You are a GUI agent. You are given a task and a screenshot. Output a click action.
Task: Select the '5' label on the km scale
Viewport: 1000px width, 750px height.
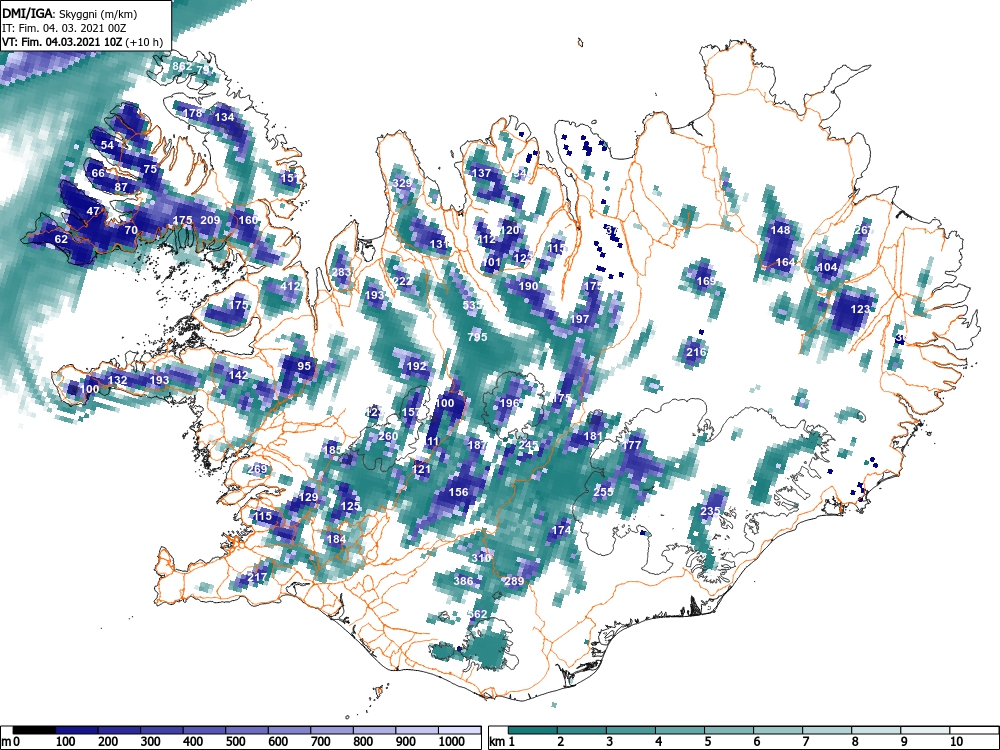[x=707, y=742]
